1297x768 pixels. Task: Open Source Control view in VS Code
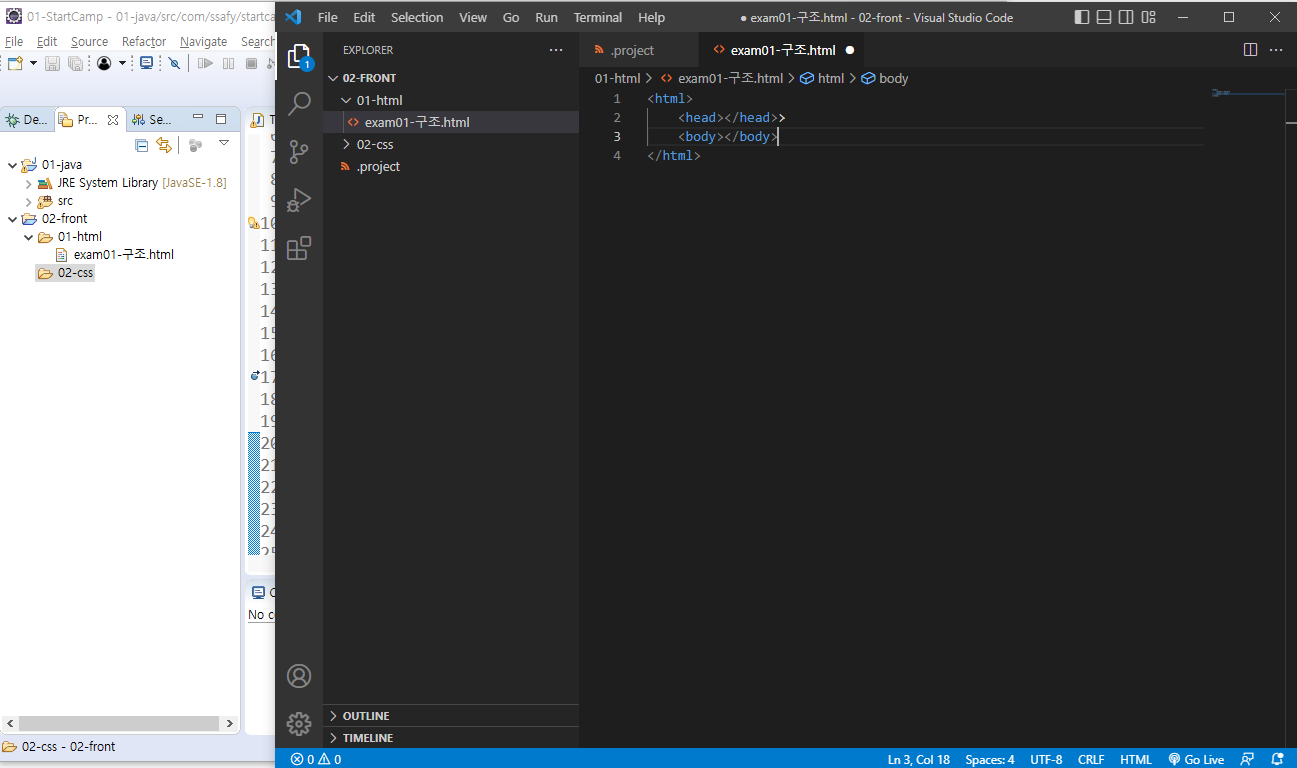299,152
